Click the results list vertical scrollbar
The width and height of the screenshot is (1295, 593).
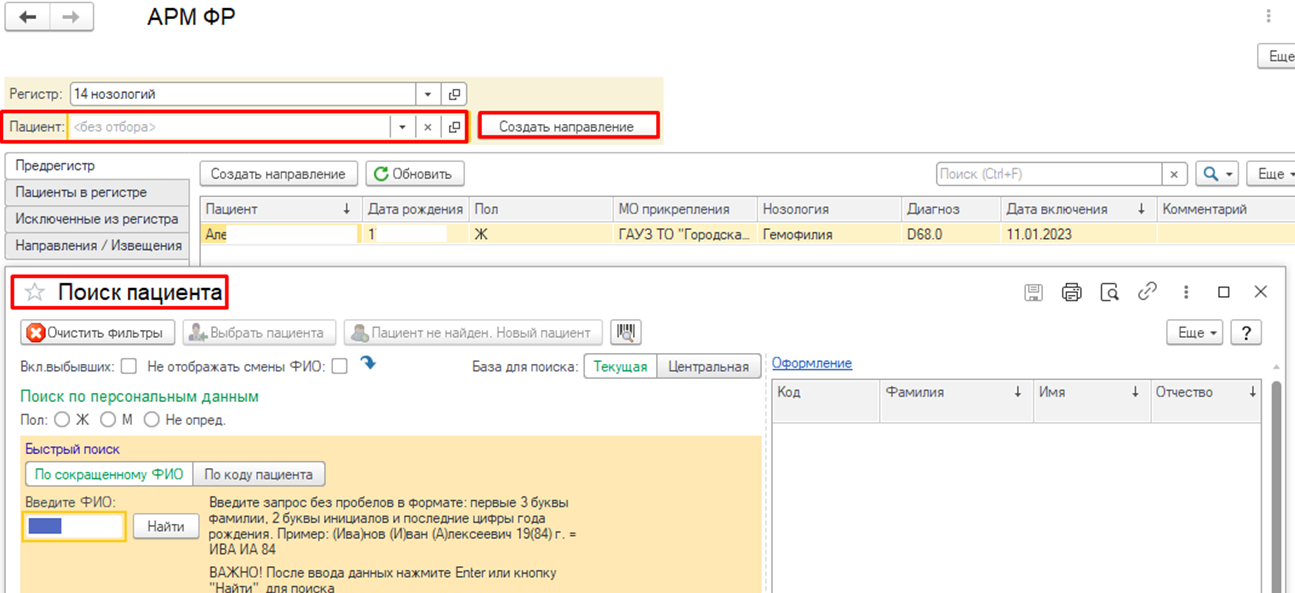[1275, 480]
